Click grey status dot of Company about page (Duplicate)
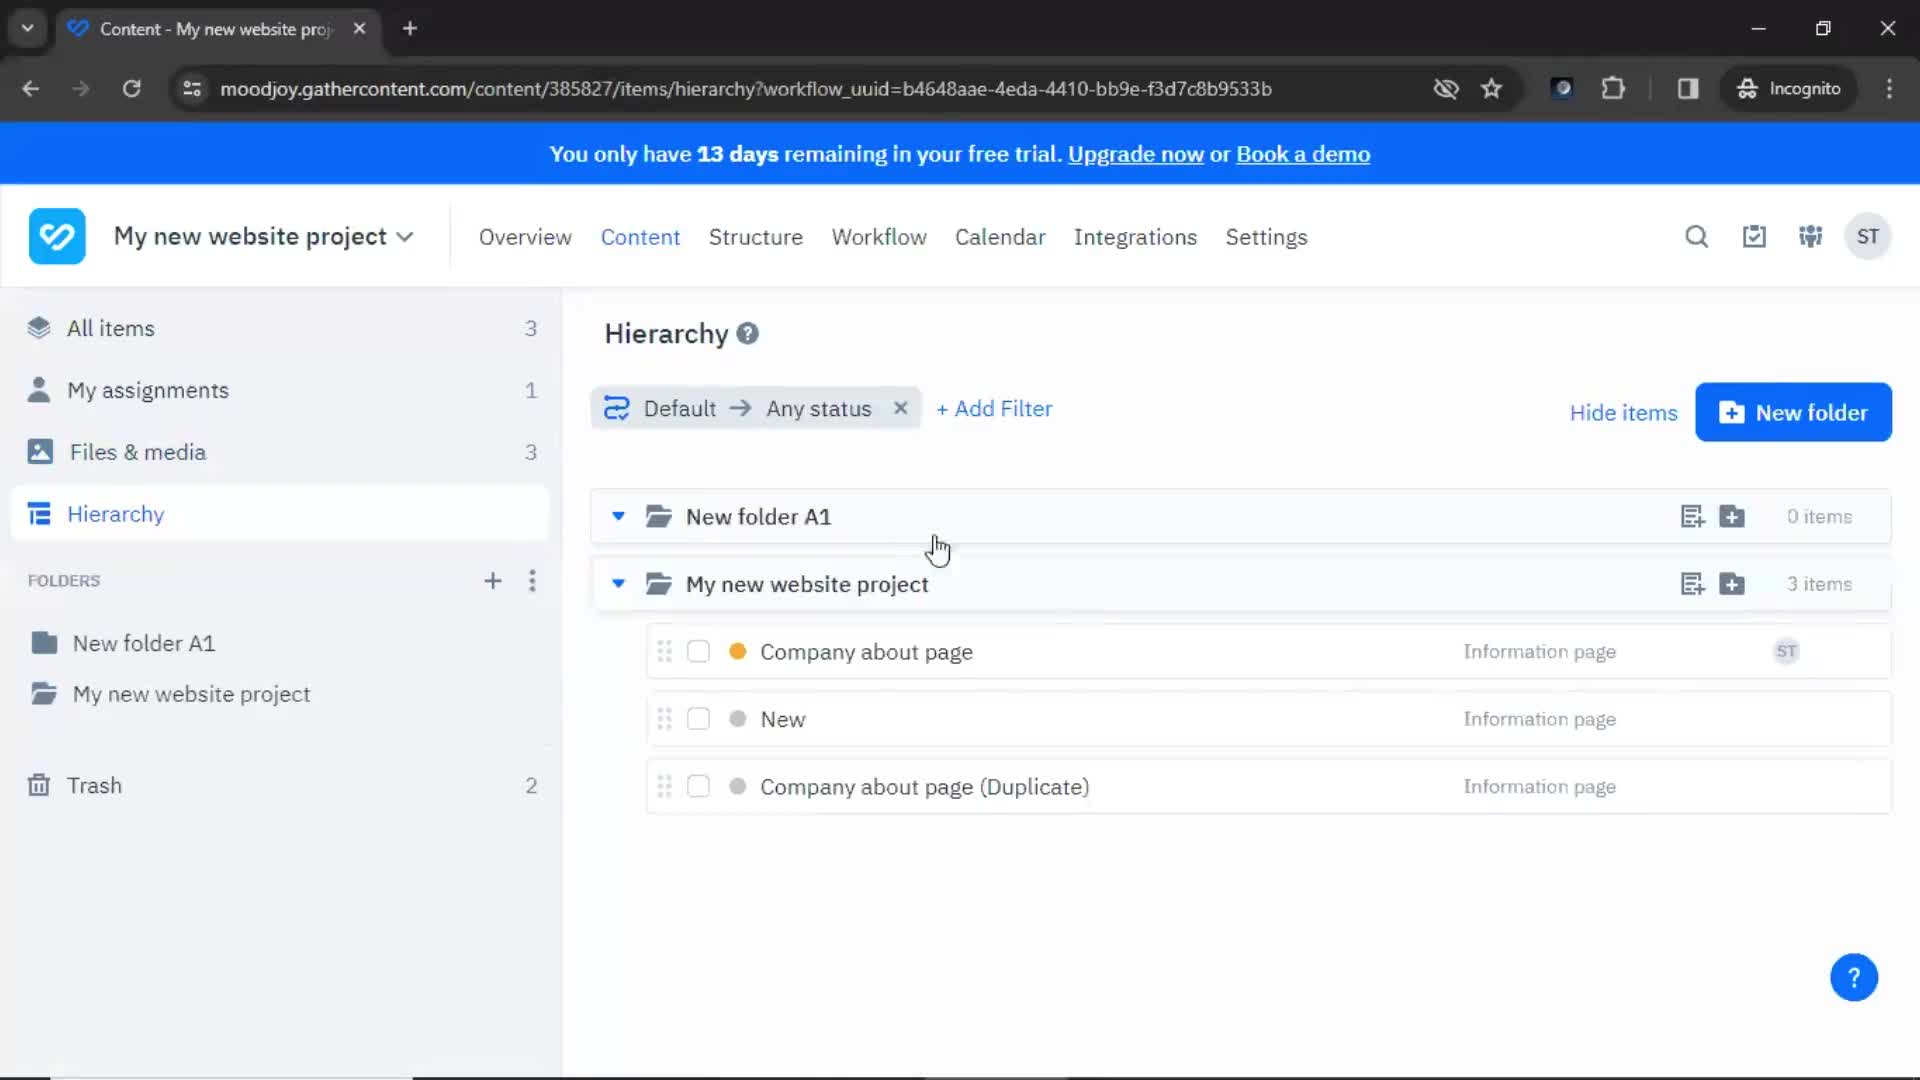 pos(738,787)
